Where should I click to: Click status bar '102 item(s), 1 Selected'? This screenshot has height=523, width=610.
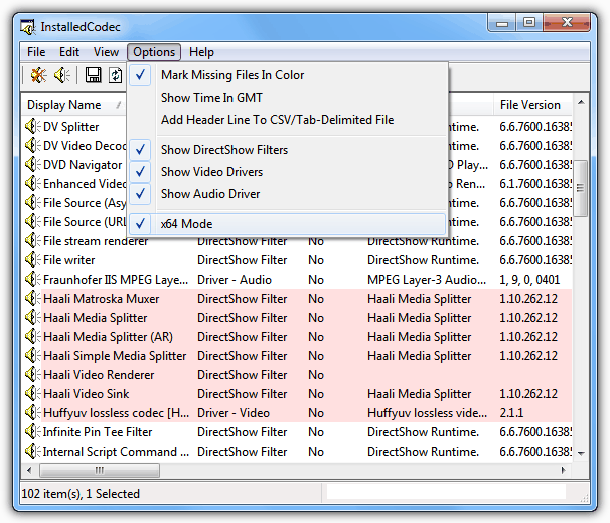click(x=81, y=493)
